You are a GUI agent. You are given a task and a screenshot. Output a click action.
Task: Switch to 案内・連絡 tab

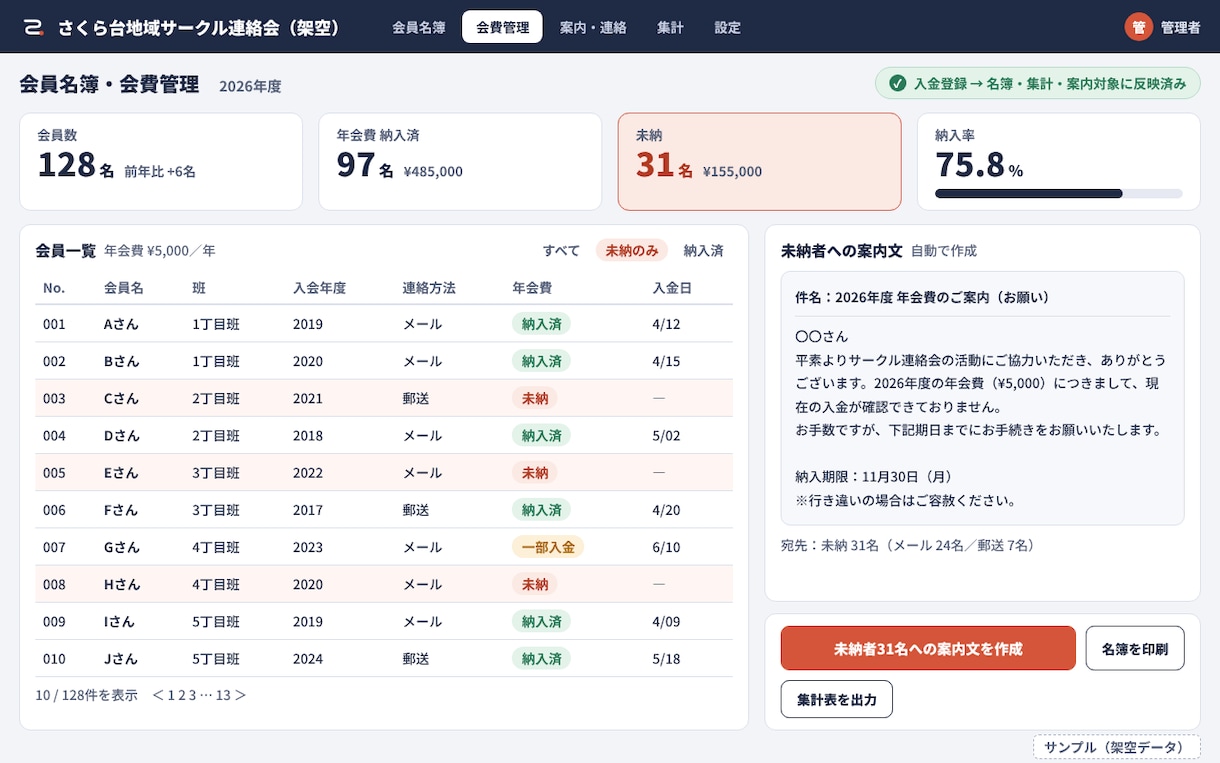pos(593,27)
